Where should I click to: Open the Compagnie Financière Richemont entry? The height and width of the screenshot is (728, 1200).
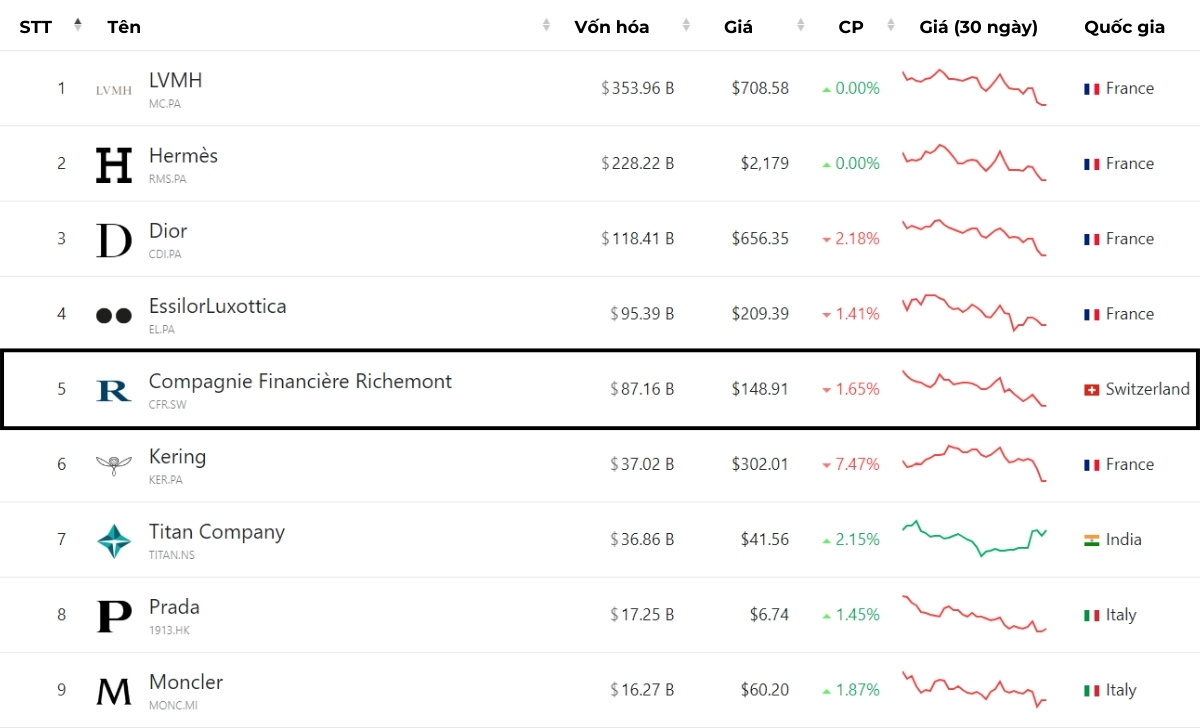300,381
